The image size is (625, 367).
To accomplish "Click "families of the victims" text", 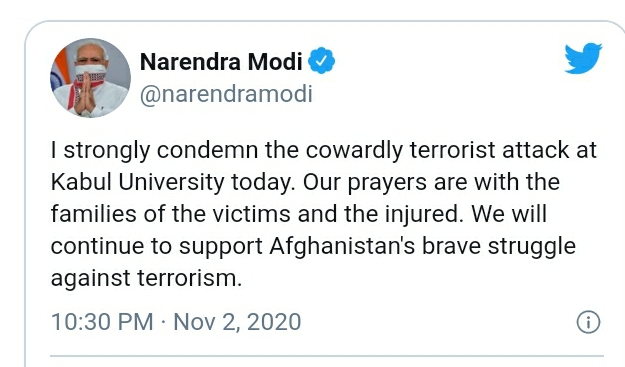I will tap(171, 214).
